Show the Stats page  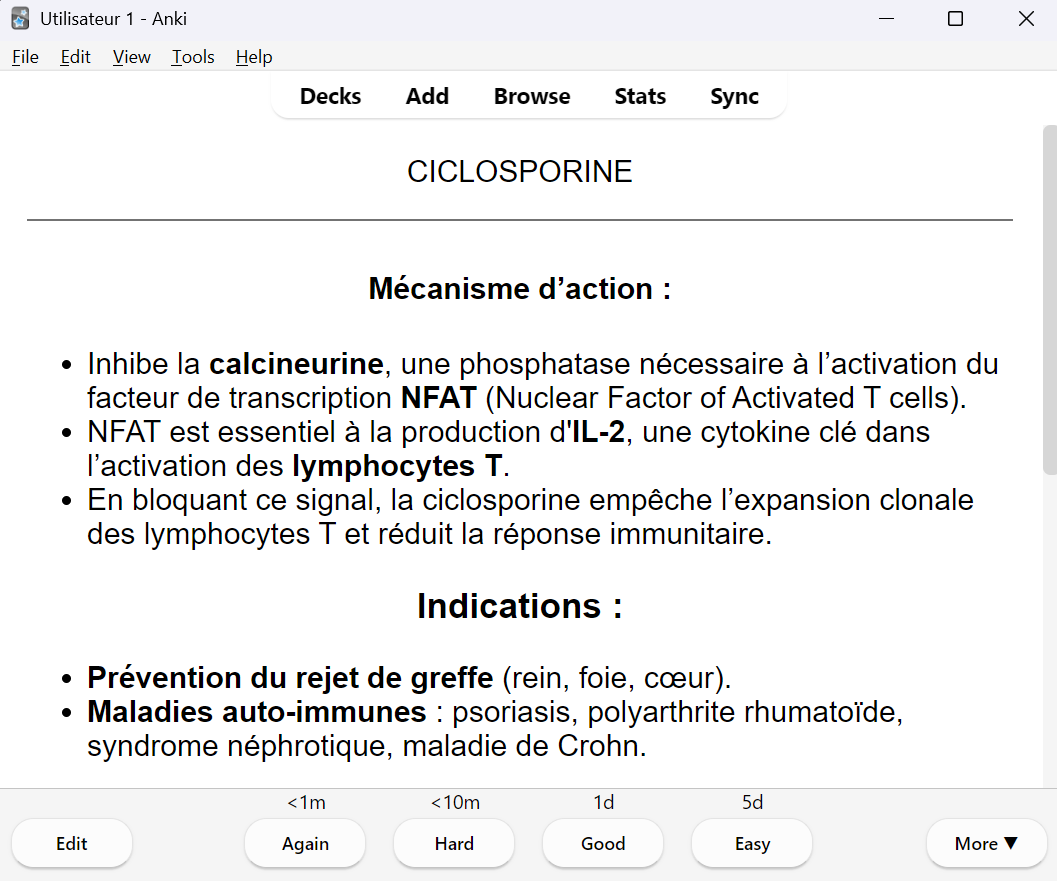tap(640, 97)
